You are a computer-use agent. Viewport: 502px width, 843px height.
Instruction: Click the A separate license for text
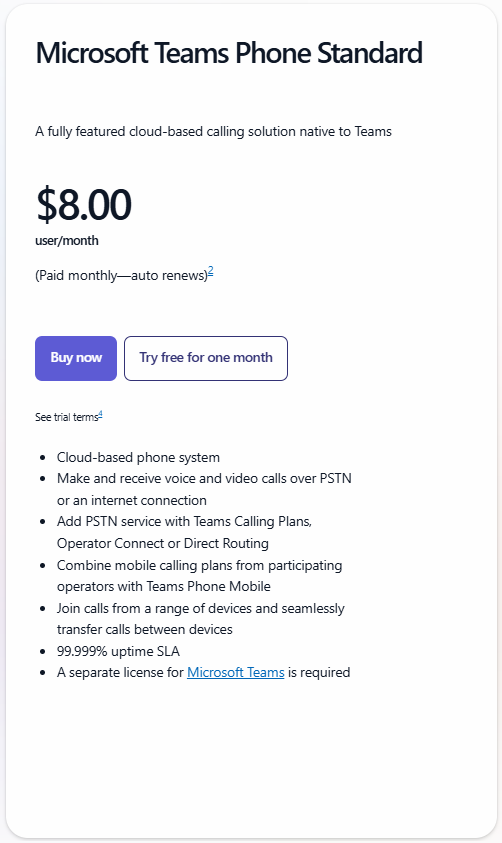pos(120,673)
